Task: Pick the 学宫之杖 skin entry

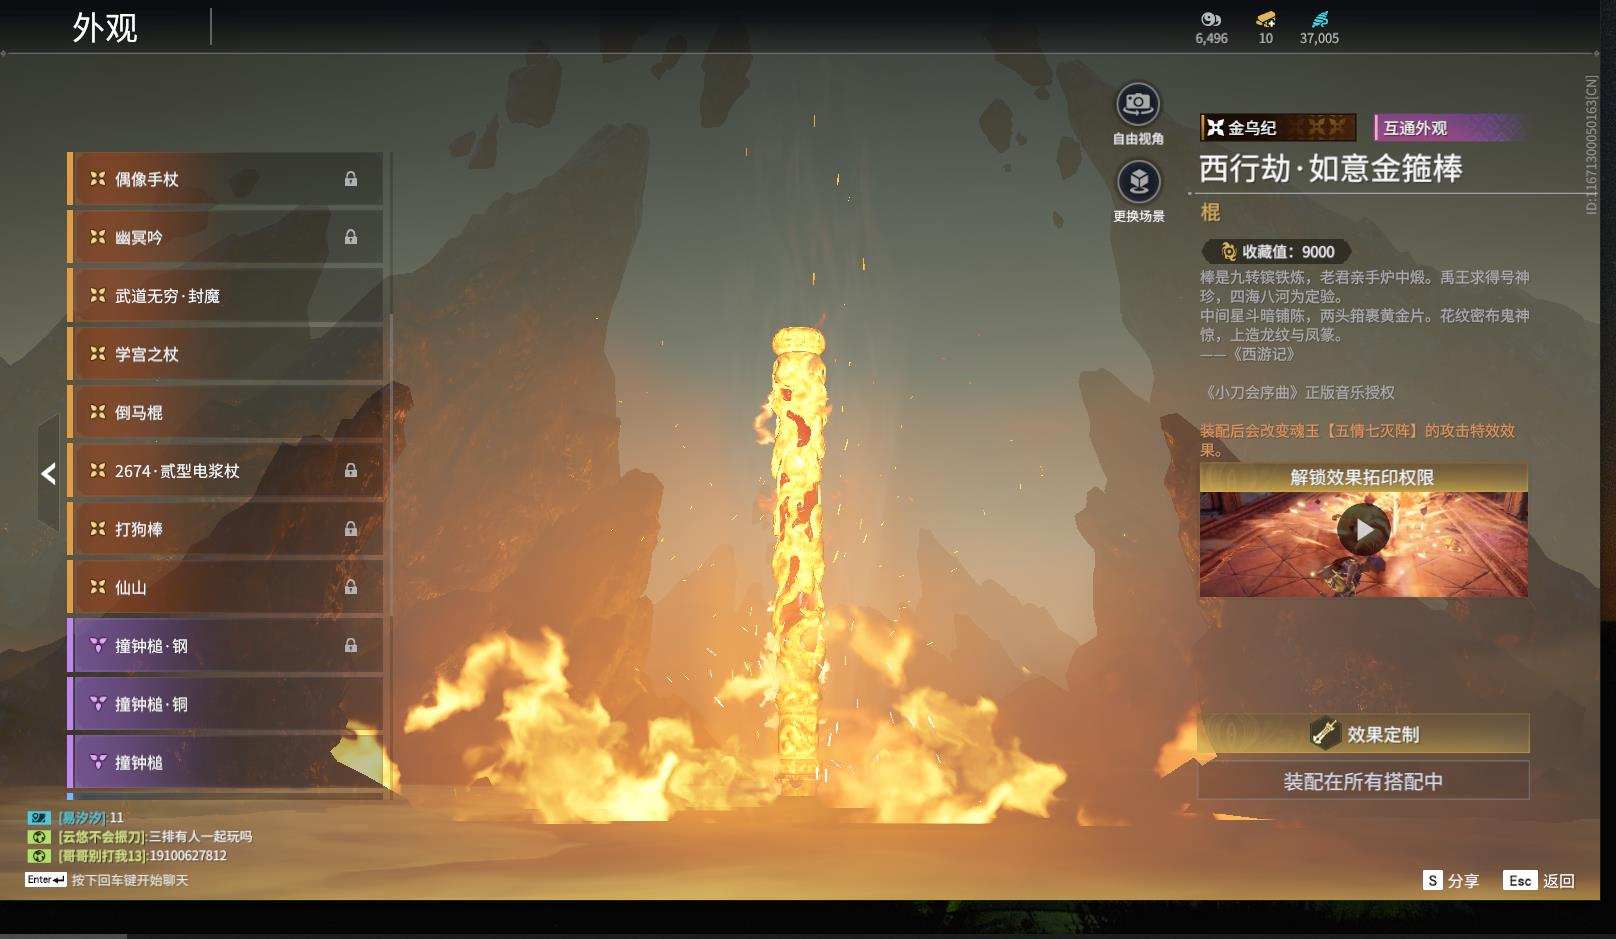Action: click(x=225, y=354)
